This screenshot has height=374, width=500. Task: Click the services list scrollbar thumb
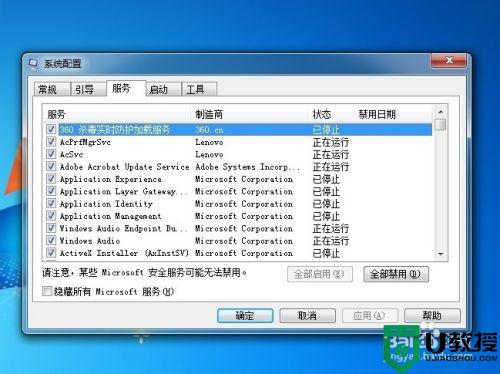pos(441,124)
